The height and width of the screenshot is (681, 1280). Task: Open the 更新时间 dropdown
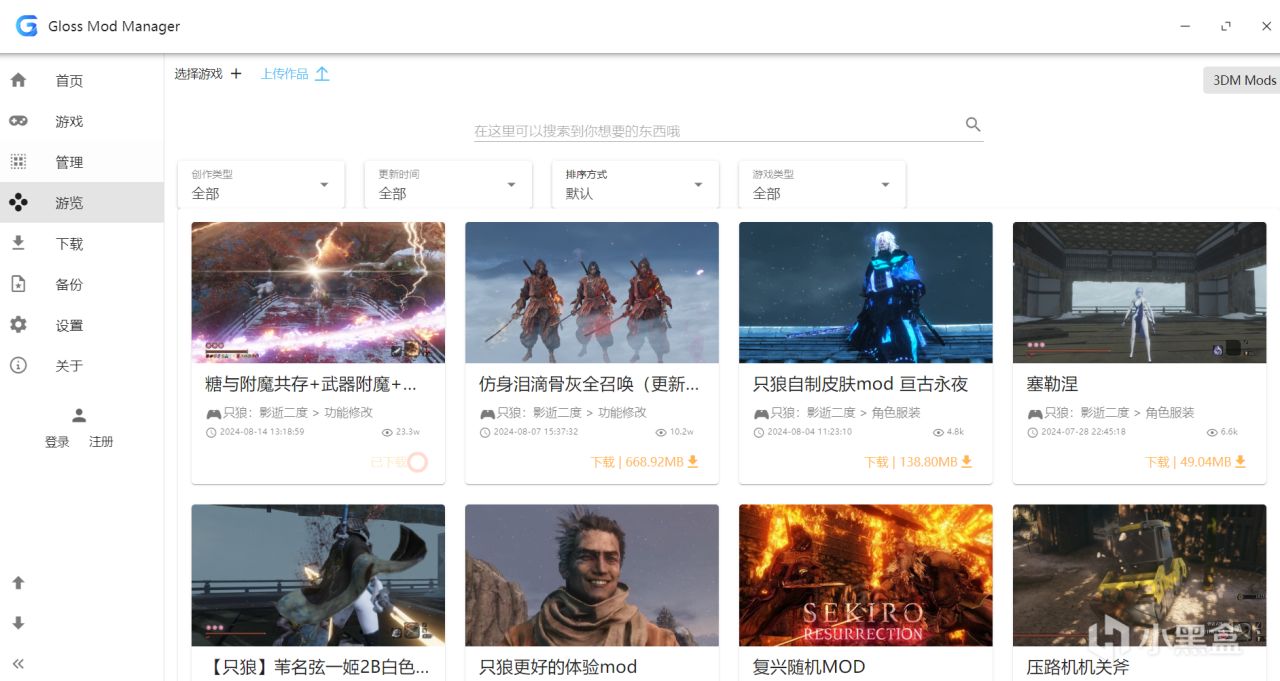click(x=448, y=185)
